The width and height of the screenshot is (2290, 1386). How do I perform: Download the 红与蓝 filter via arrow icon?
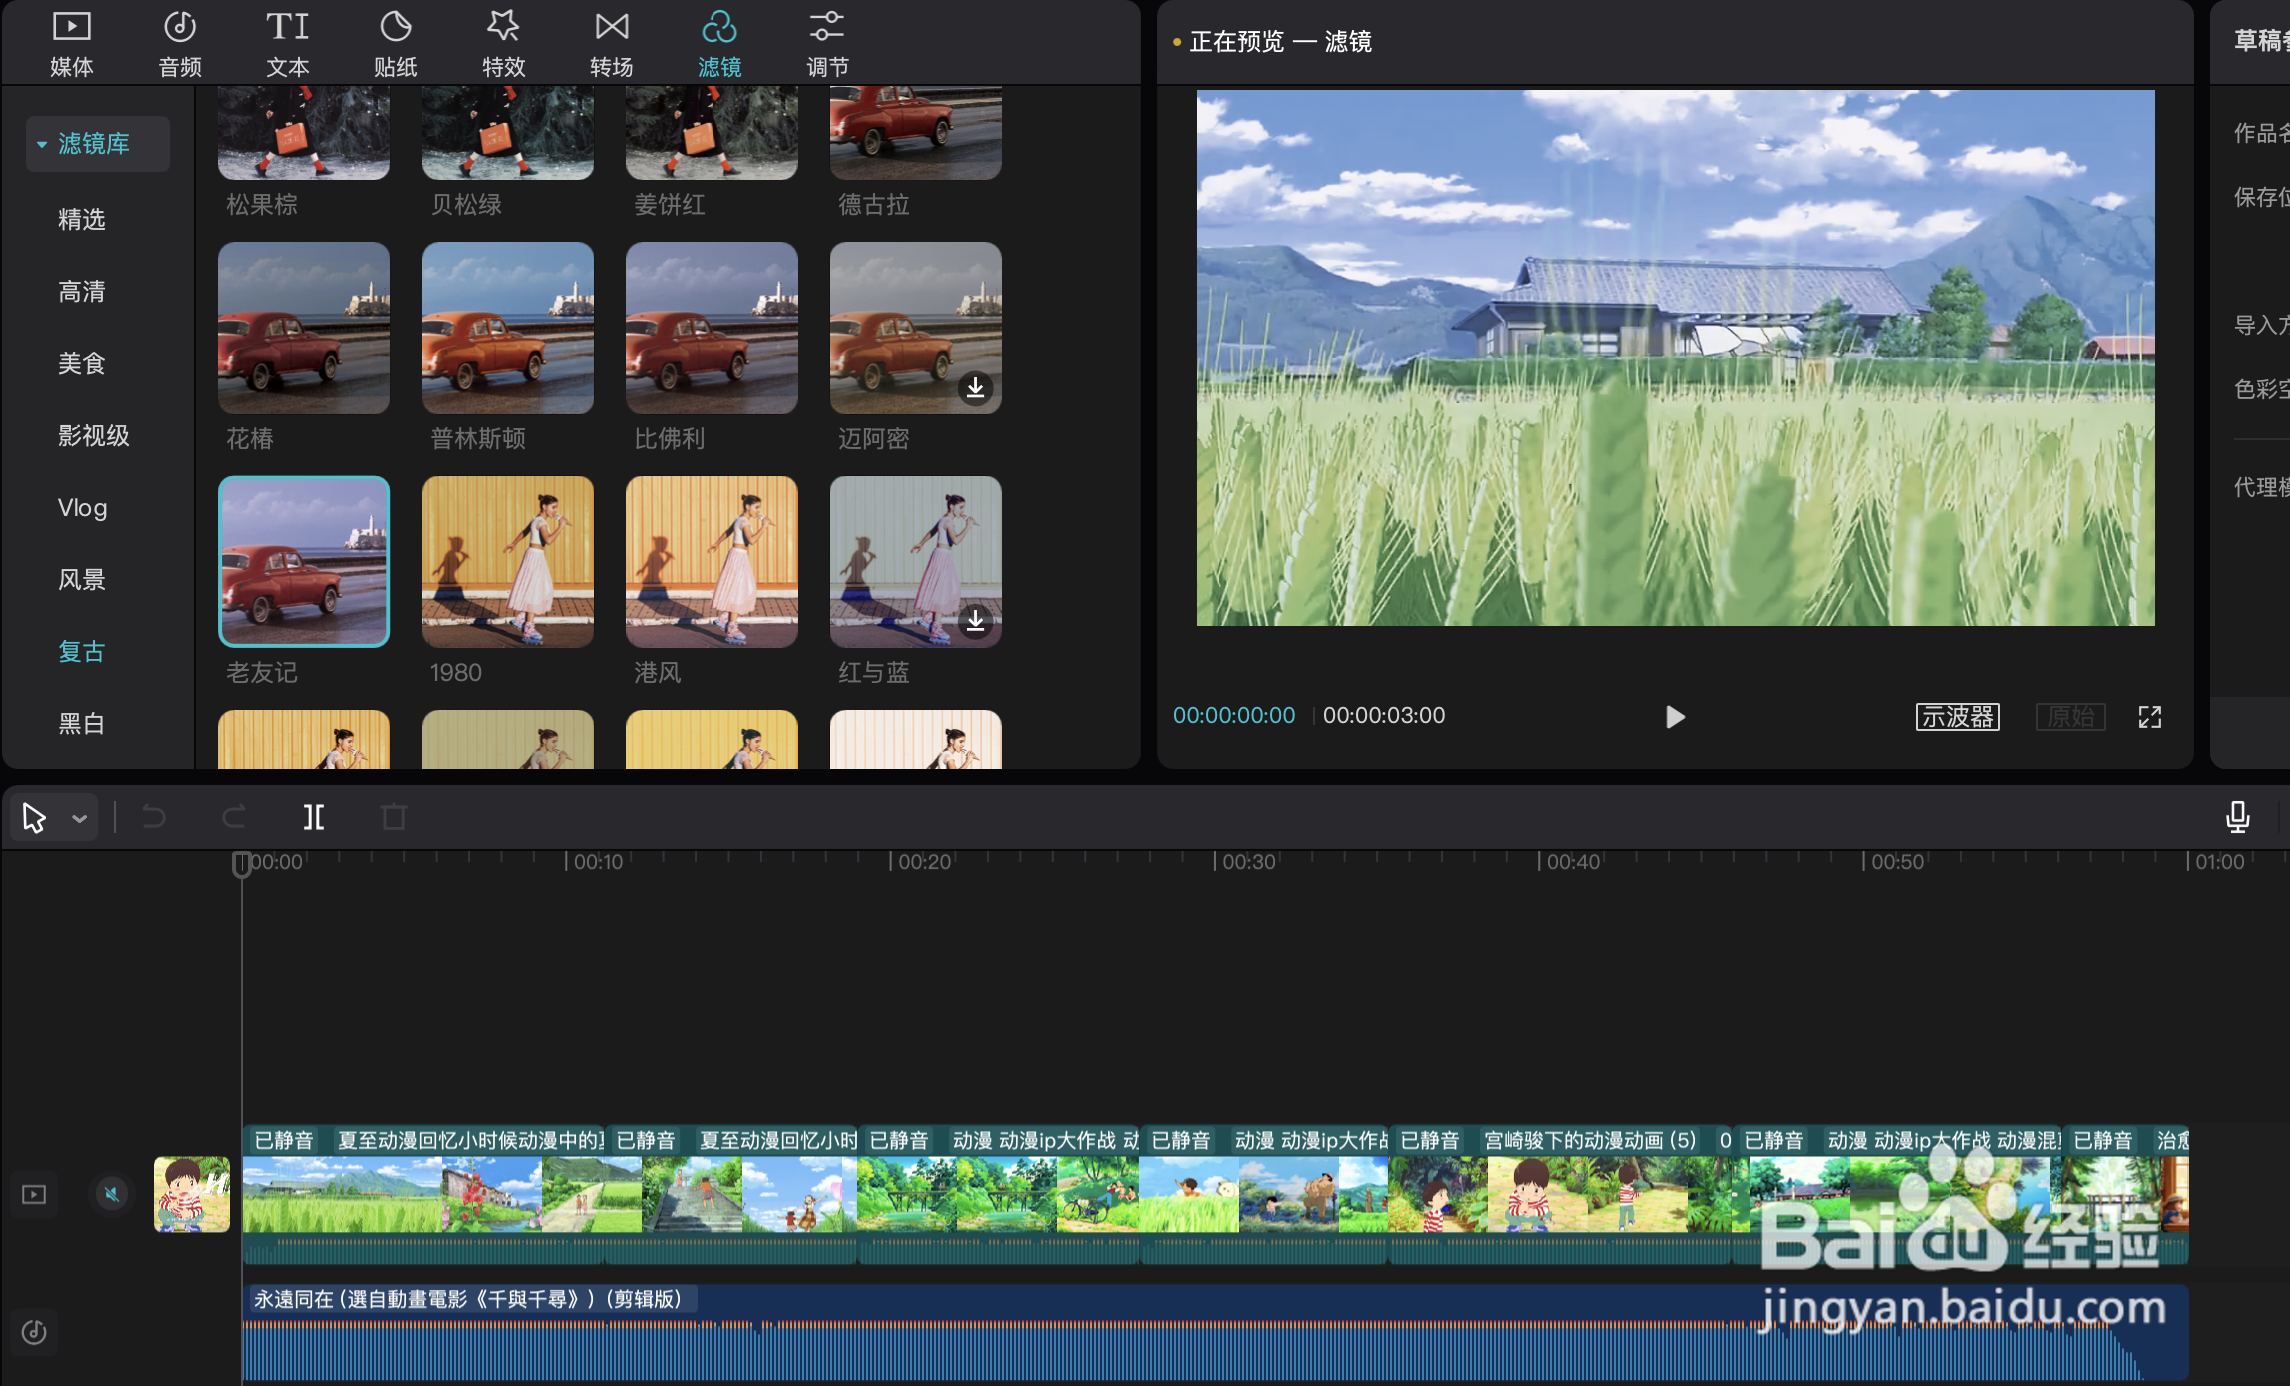[975, 621]
